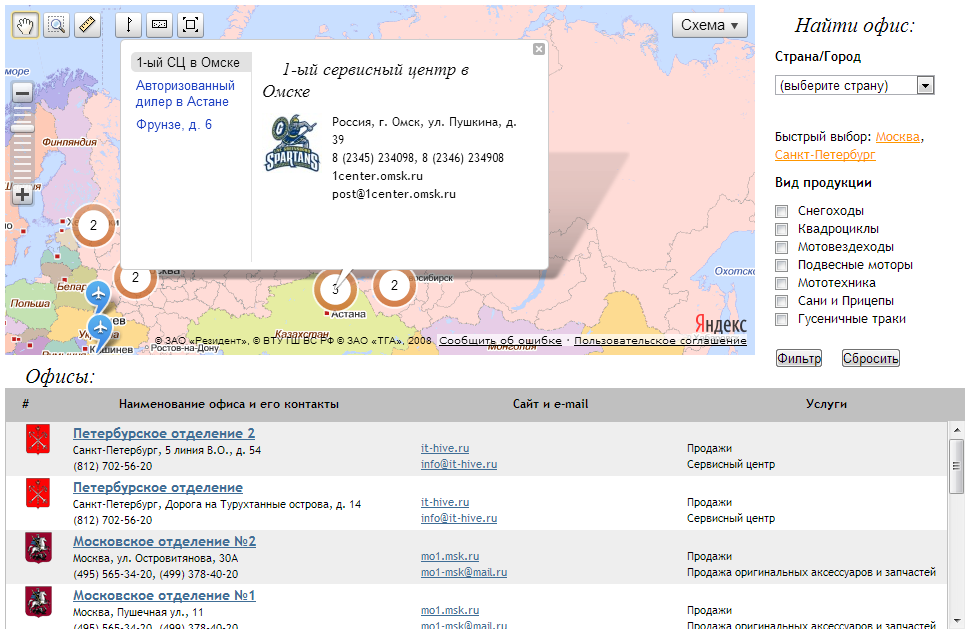Image resolution: width=970 pixels, height=634 pixels.
Task: Quick-select Санкт-Петербург link
Action: pos(825,154)
